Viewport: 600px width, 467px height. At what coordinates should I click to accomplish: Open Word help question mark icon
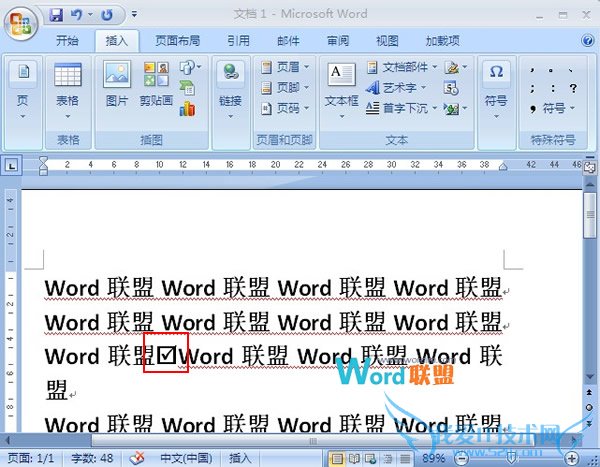[587, 40]
